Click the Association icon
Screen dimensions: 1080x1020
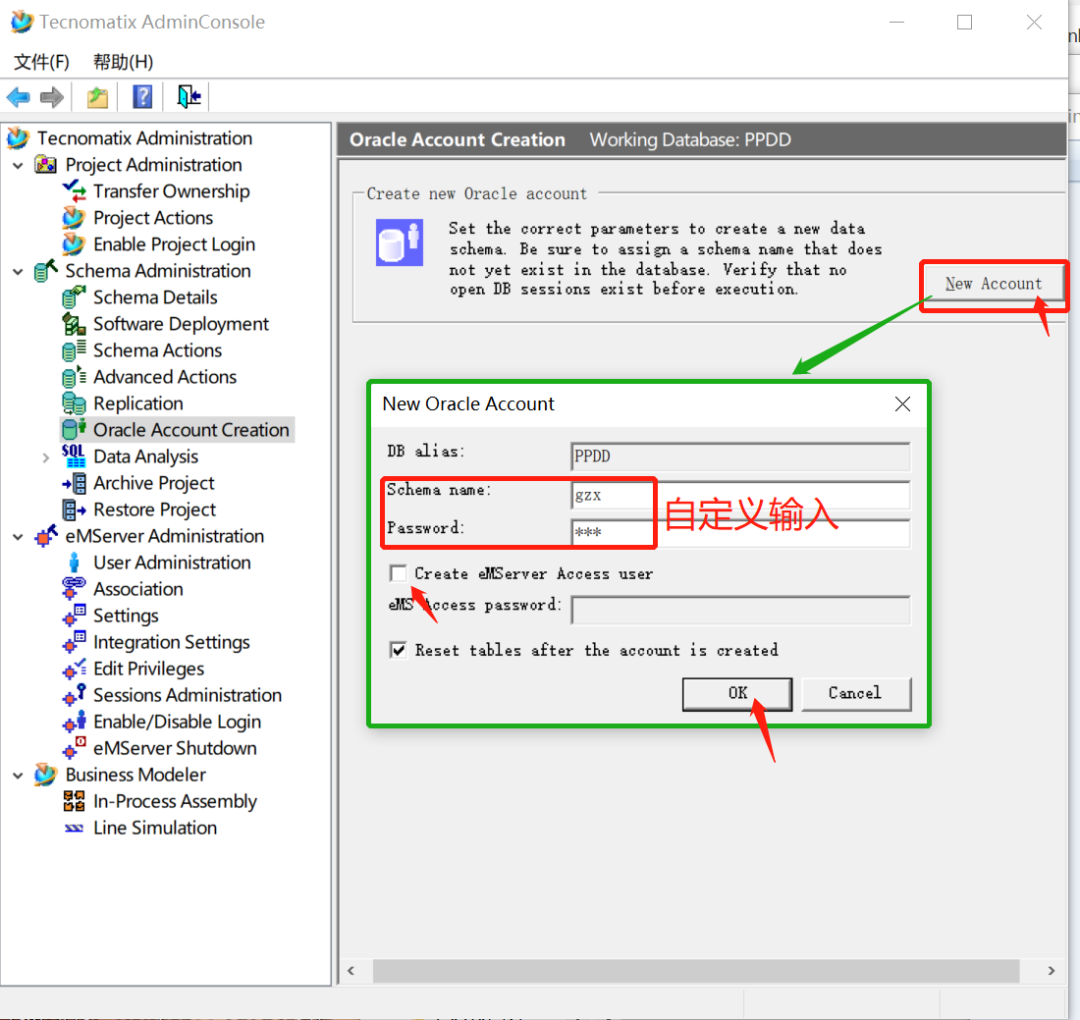point(74,589)
